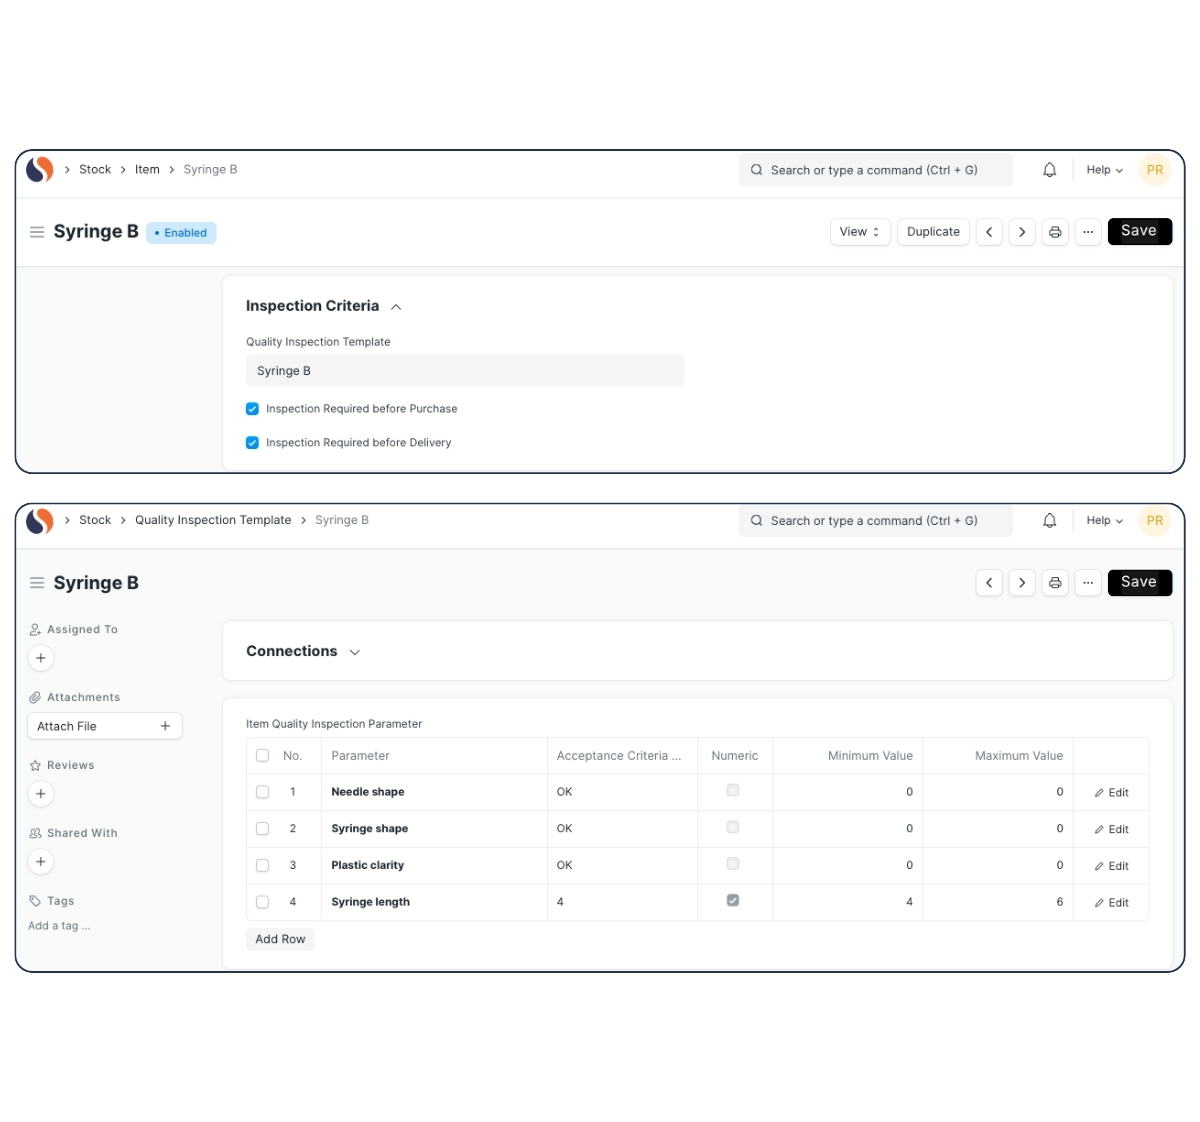
Task: Click the Duplicate button
Action: pyautogui.click(x=932, y=232)
